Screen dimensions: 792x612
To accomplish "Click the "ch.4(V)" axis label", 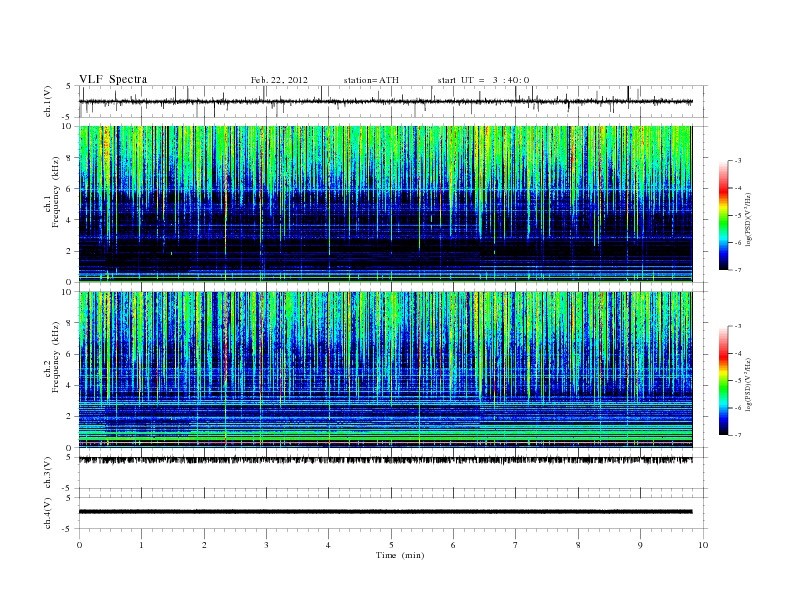I will pyautogui.click(x=47, y=513).
